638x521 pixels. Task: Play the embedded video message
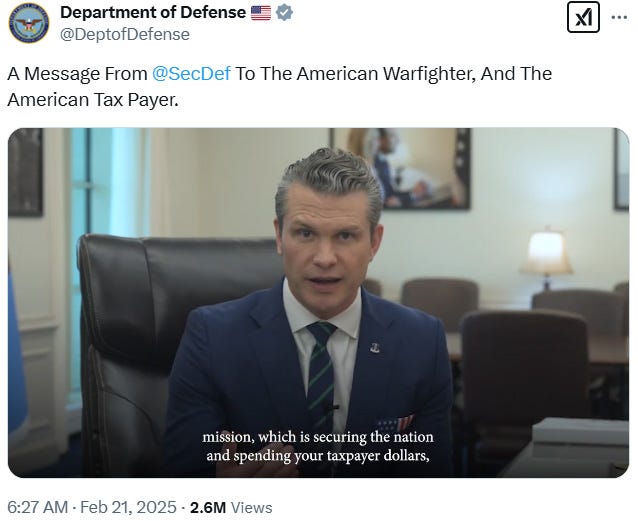point(319,302)
